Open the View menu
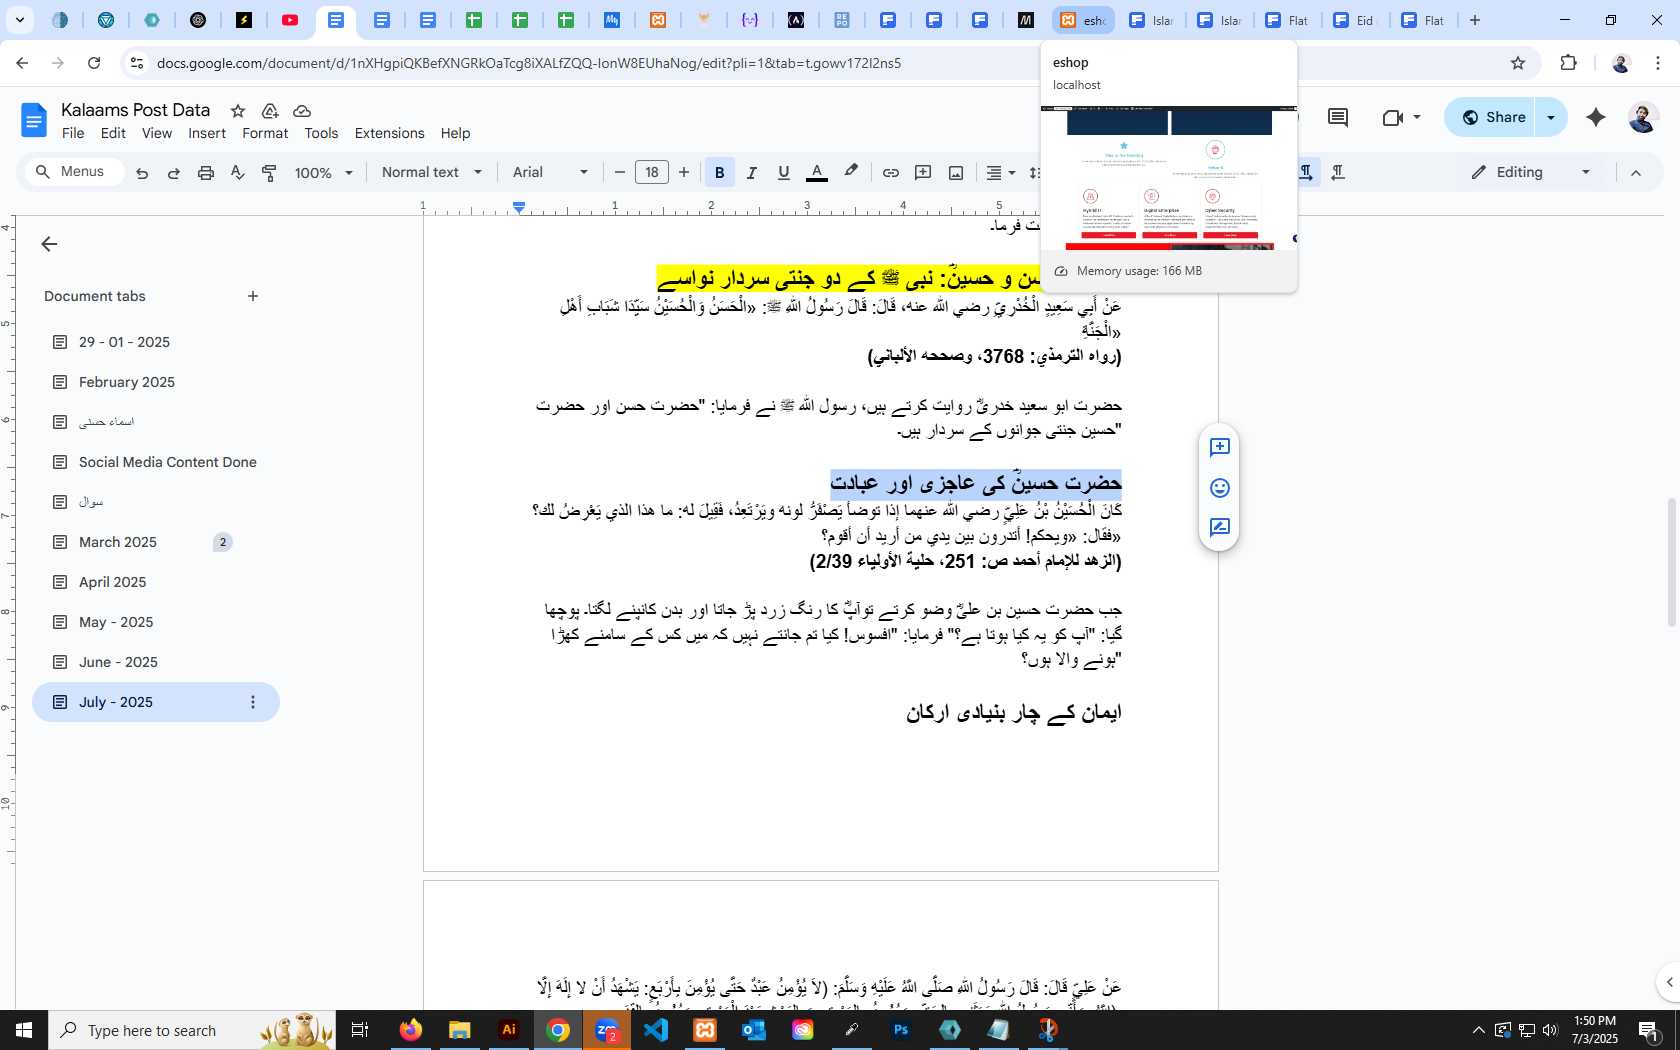Viewport: 1680px width, 1050px height. point(156,133)
